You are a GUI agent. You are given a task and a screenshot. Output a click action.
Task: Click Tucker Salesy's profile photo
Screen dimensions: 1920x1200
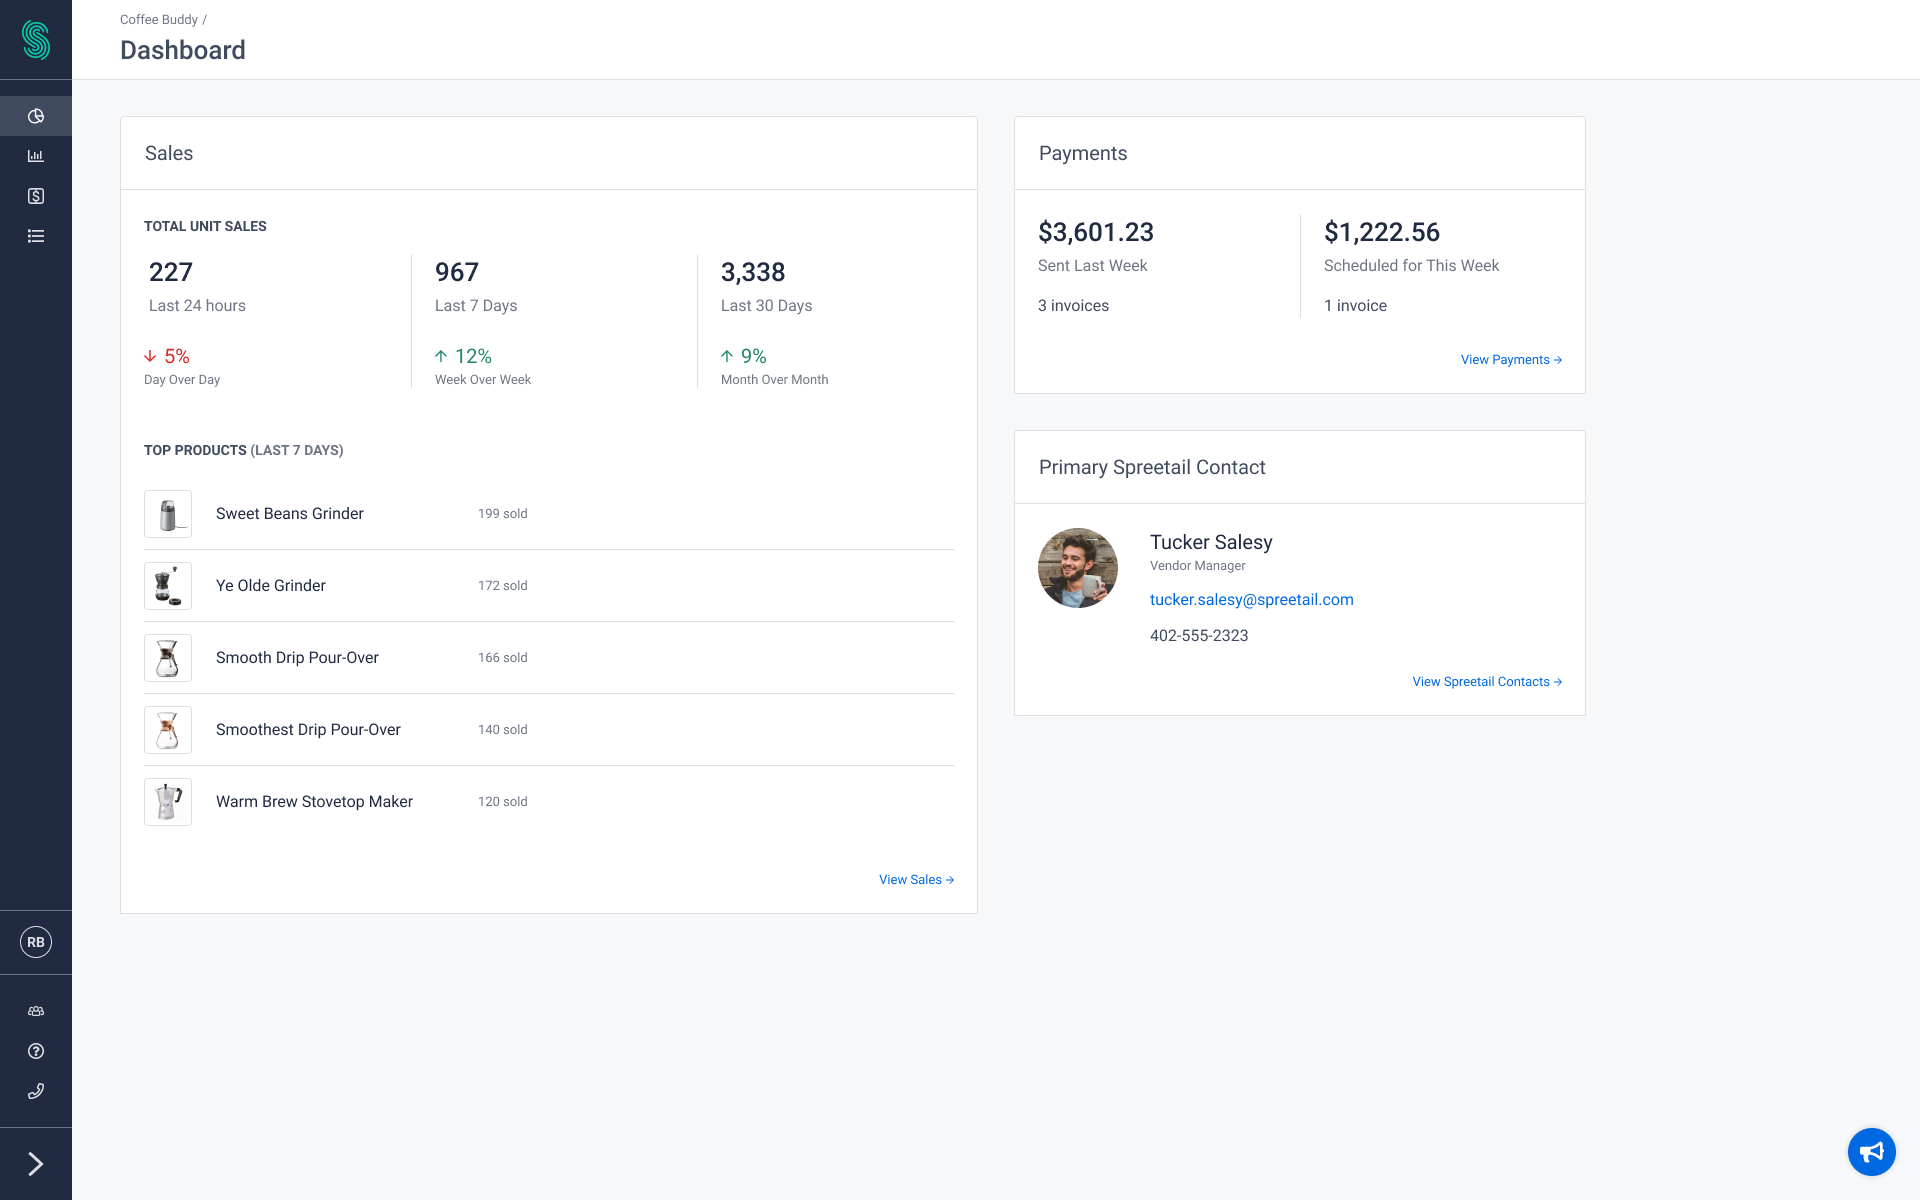point(1078,568)
